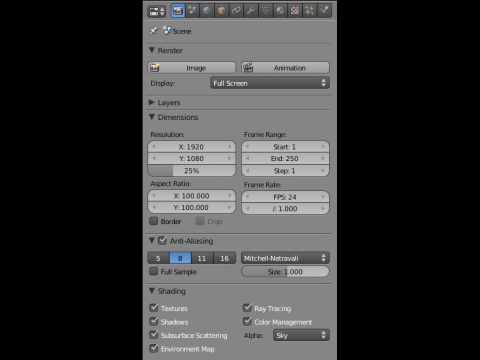Adjust the filter Size 1.000 slider
This screenshot has width=480, height=360.
coord(285,272)
